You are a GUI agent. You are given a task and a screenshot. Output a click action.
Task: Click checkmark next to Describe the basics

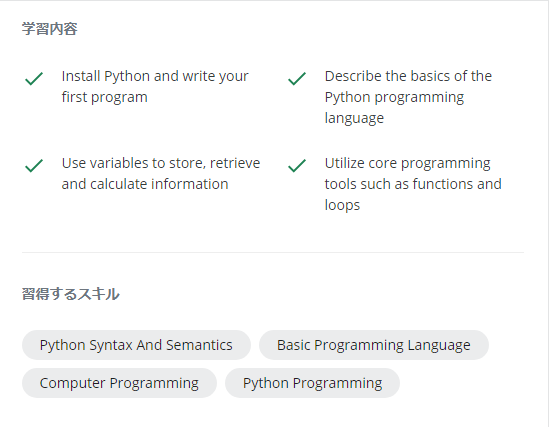(x=297, y=79)
